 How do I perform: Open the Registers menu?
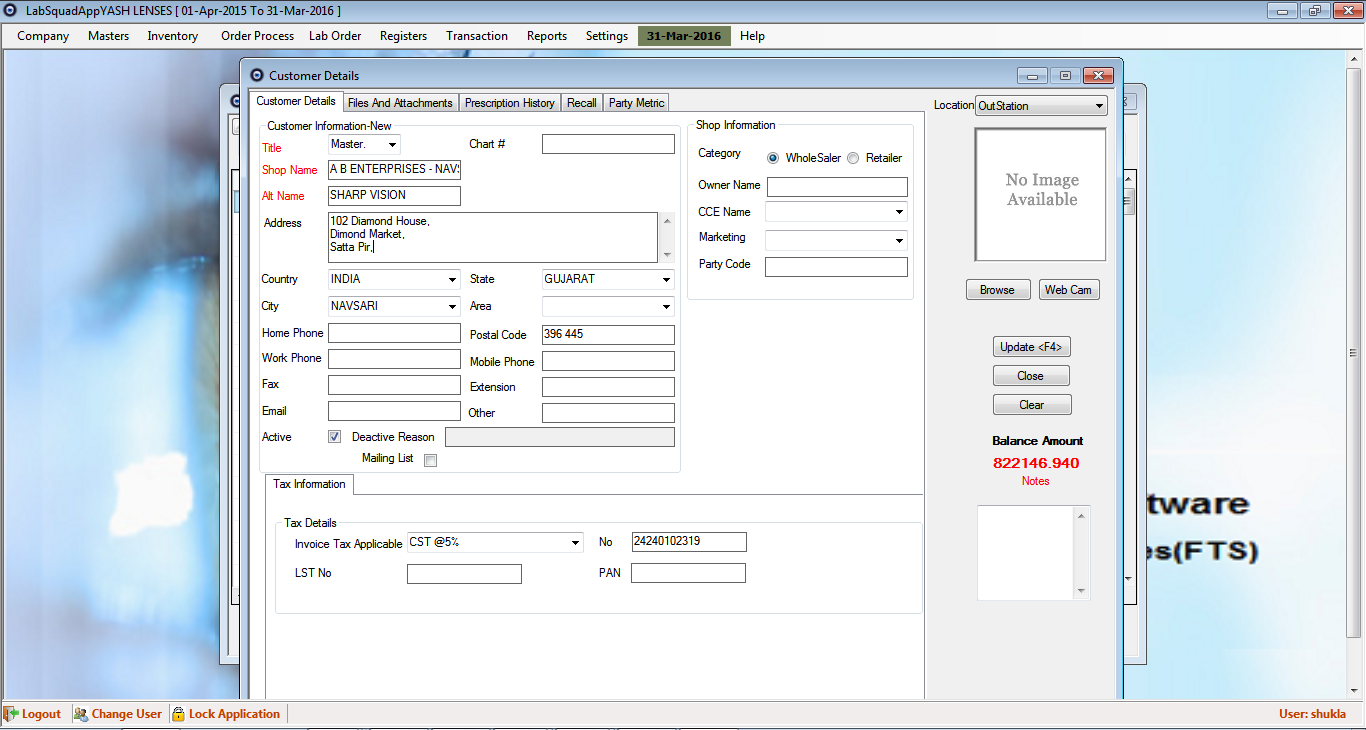pyautogui.click(x=403, y=36)
